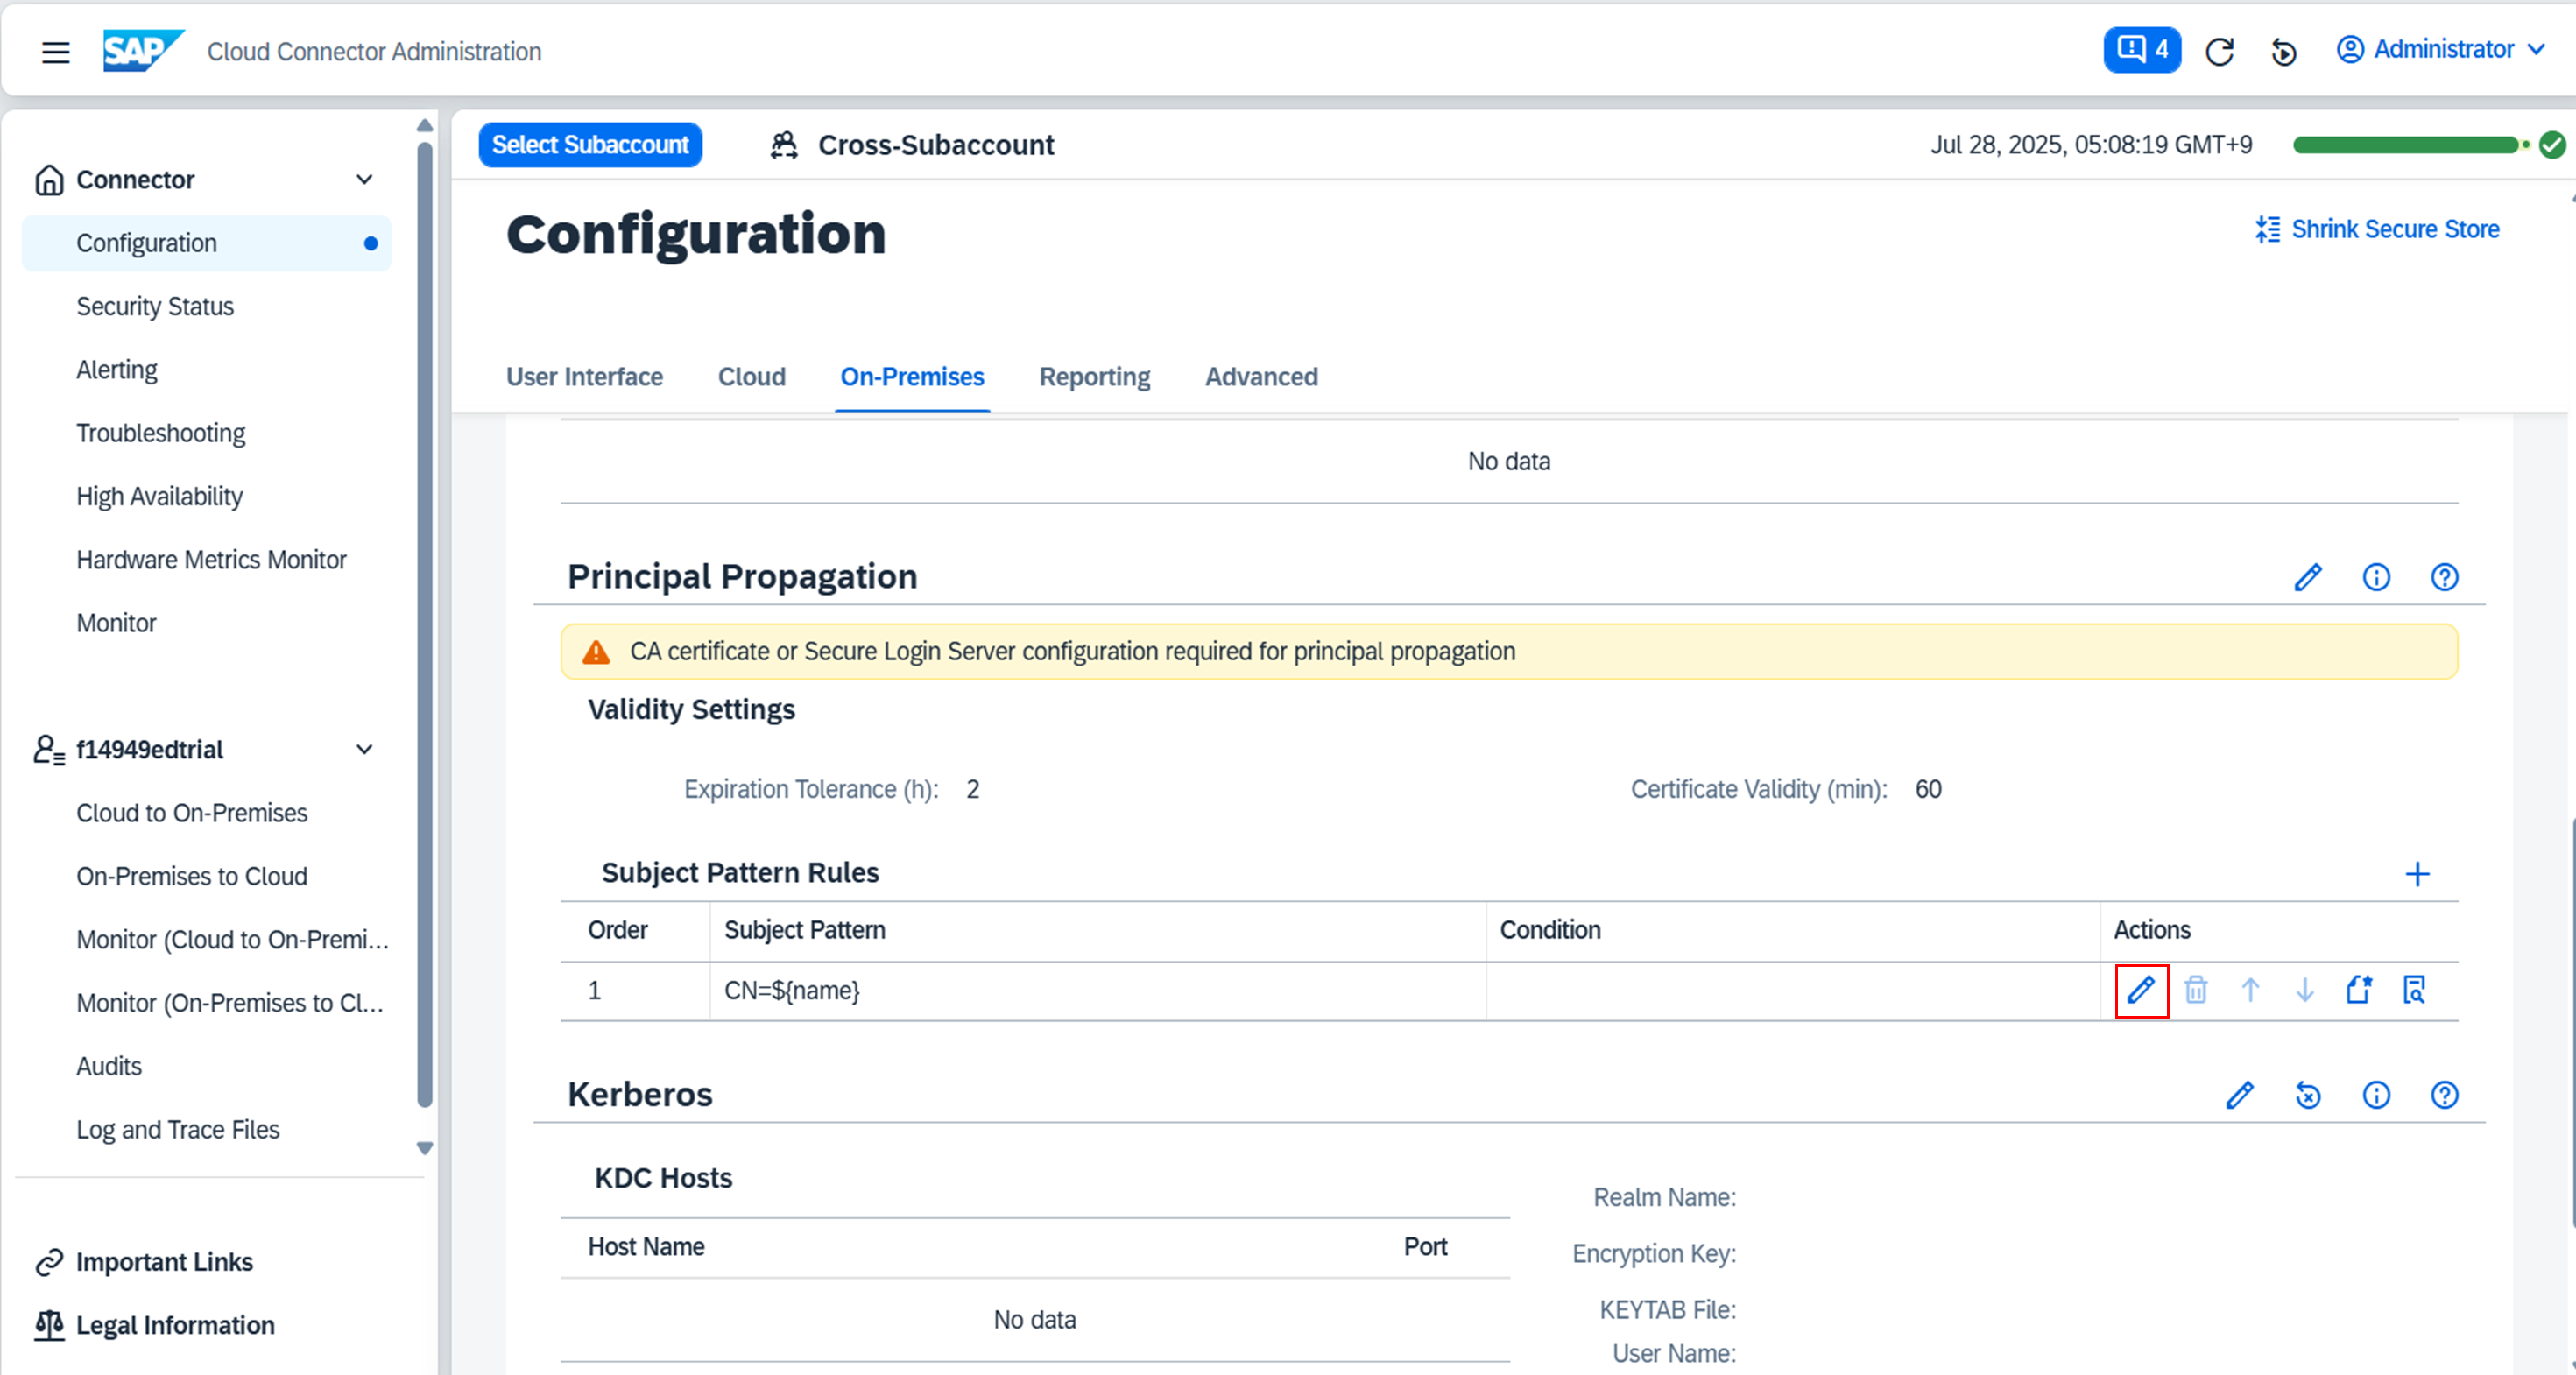Viewport: 2576px width, 1375px height.
Task: Edit Principal Propagation settings
Action: tap(2307, 577)
